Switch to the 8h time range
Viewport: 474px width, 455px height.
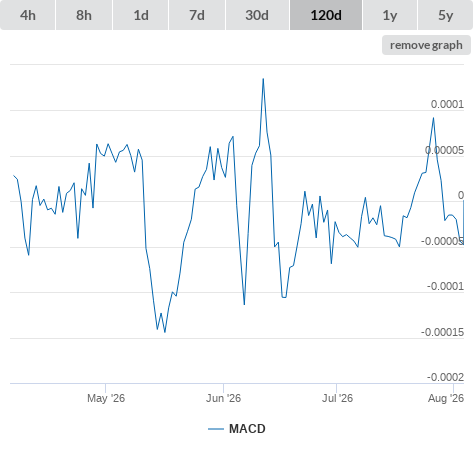(x=84, y=15)
